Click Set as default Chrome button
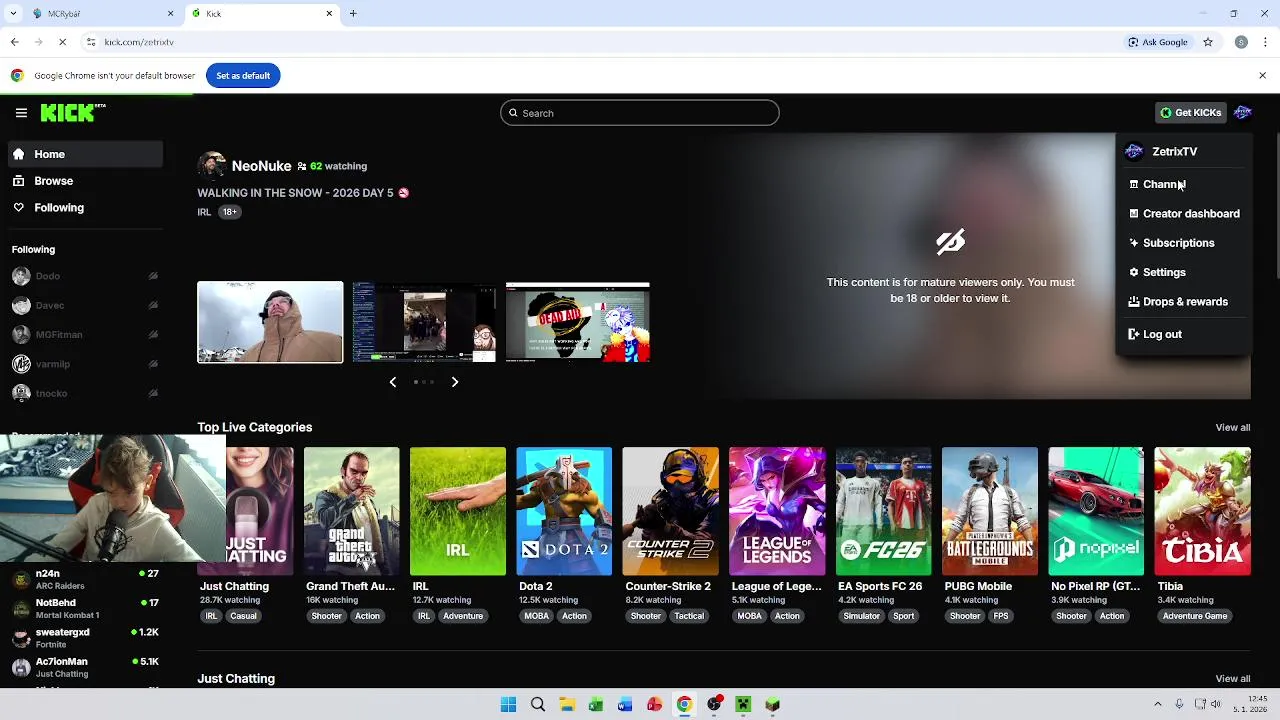The height and width of the screenshot is (720, 1280). tap(243, 76)
